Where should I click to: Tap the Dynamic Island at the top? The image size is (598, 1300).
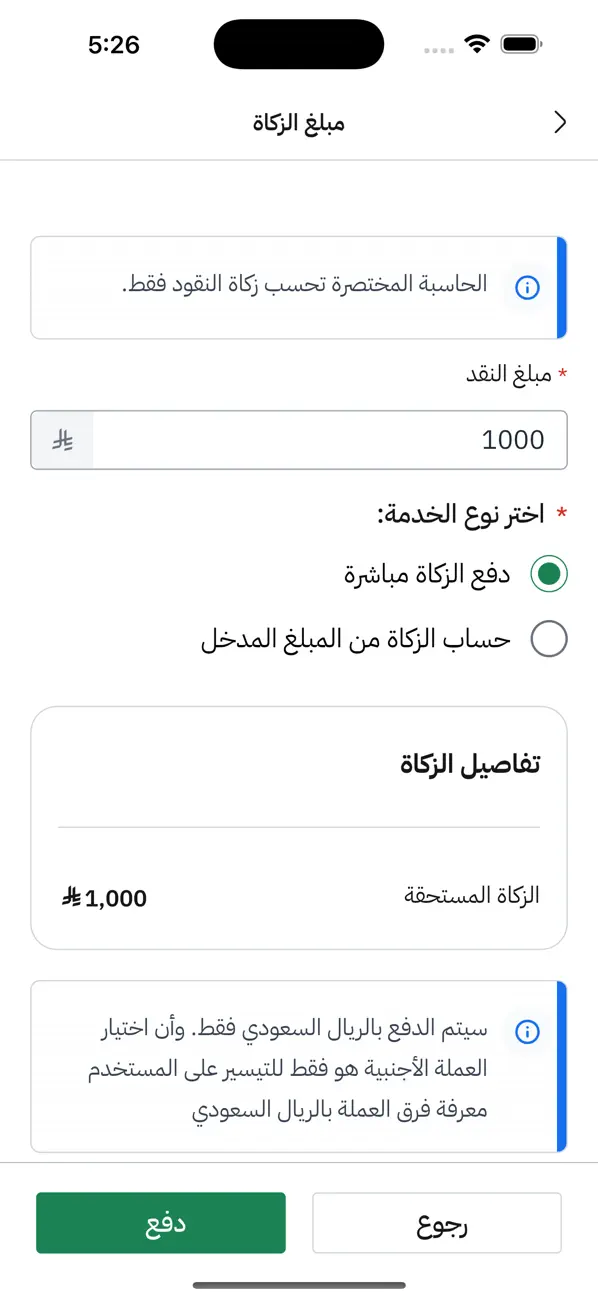(x=298, y=43)
